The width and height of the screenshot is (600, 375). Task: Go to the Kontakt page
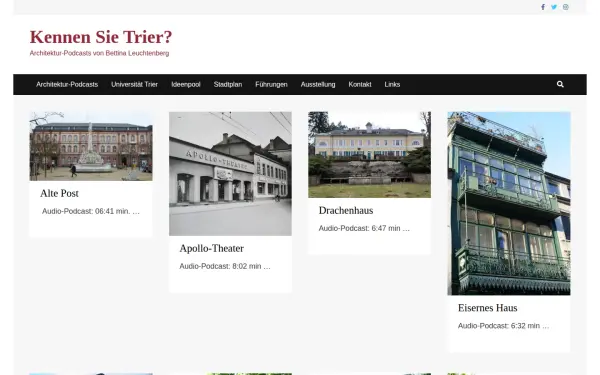tap(360, 85)
